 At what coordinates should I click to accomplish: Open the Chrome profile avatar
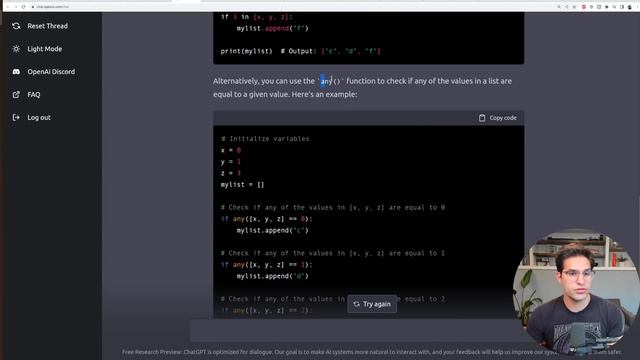pyautogui.click(x=629, y=7)
